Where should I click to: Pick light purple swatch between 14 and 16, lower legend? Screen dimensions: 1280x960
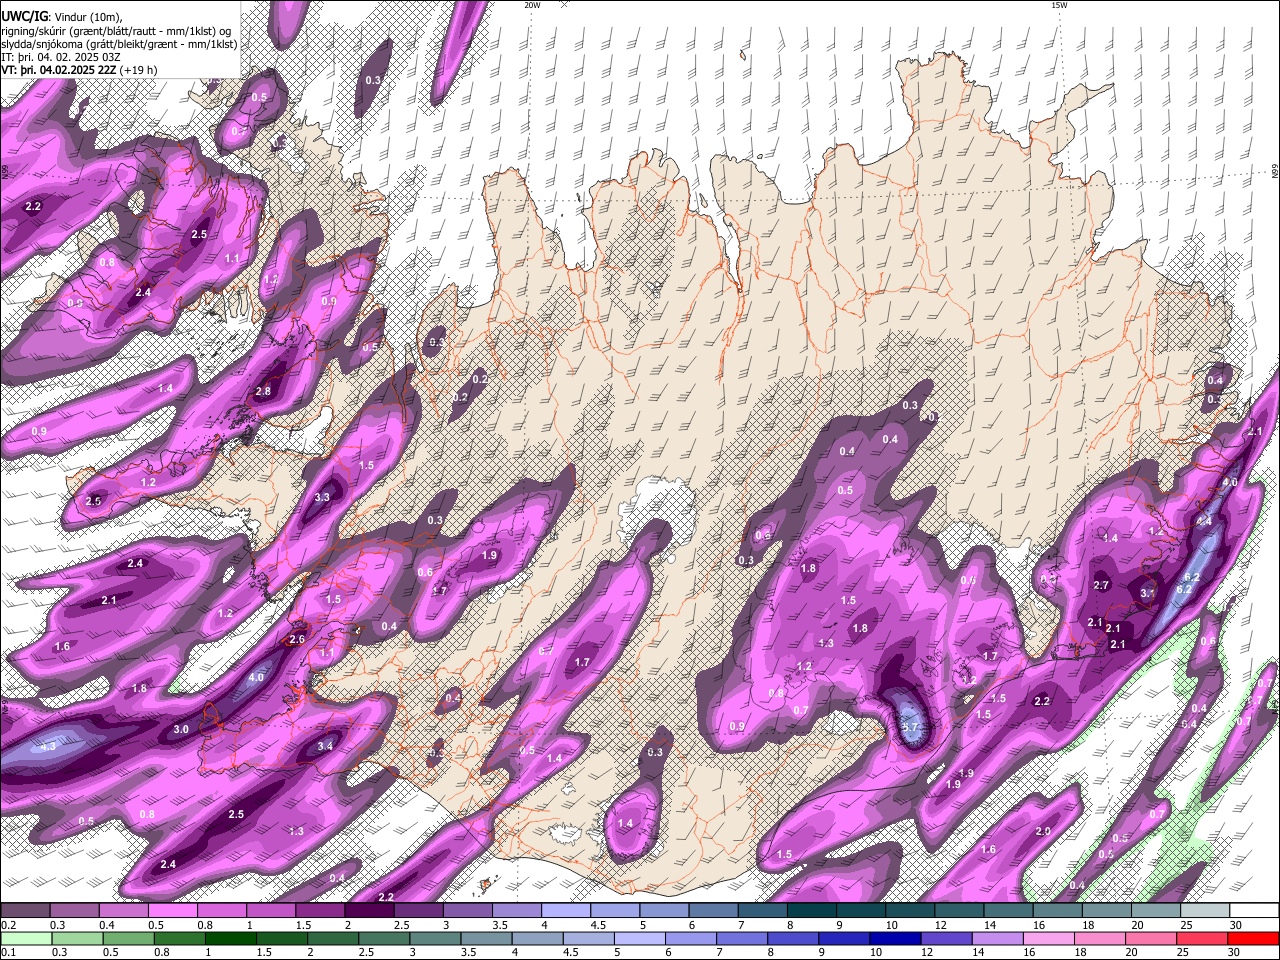[998, 938]
